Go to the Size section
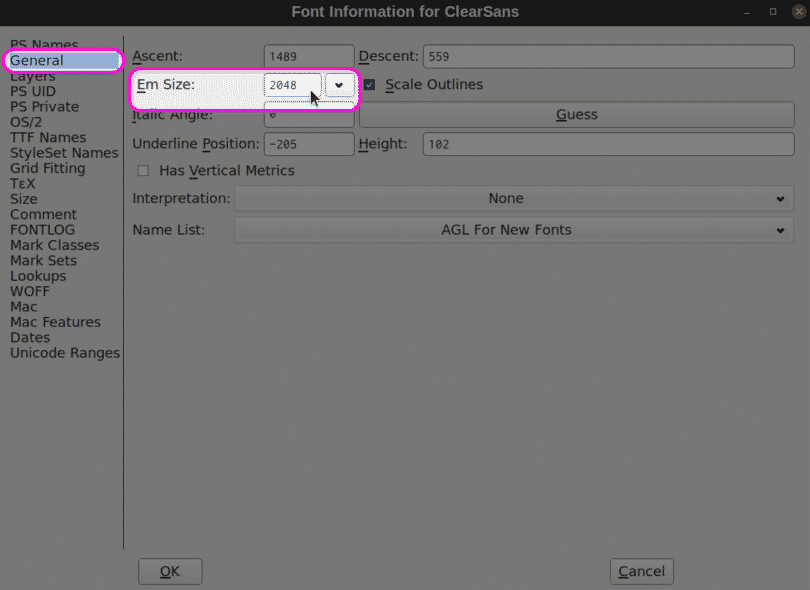Image resolution: width=810 pixels, height=590 pixels. [24, 199]
